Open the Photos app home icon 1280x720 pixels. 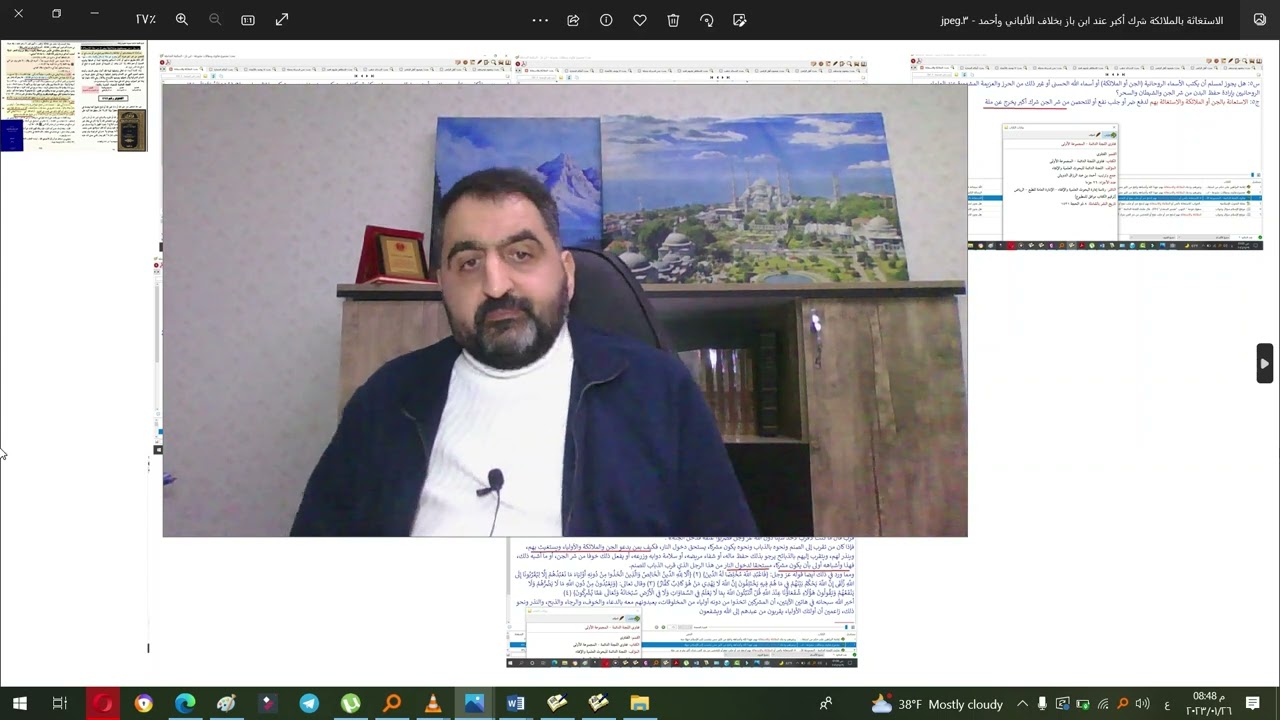pos(1260,20)
